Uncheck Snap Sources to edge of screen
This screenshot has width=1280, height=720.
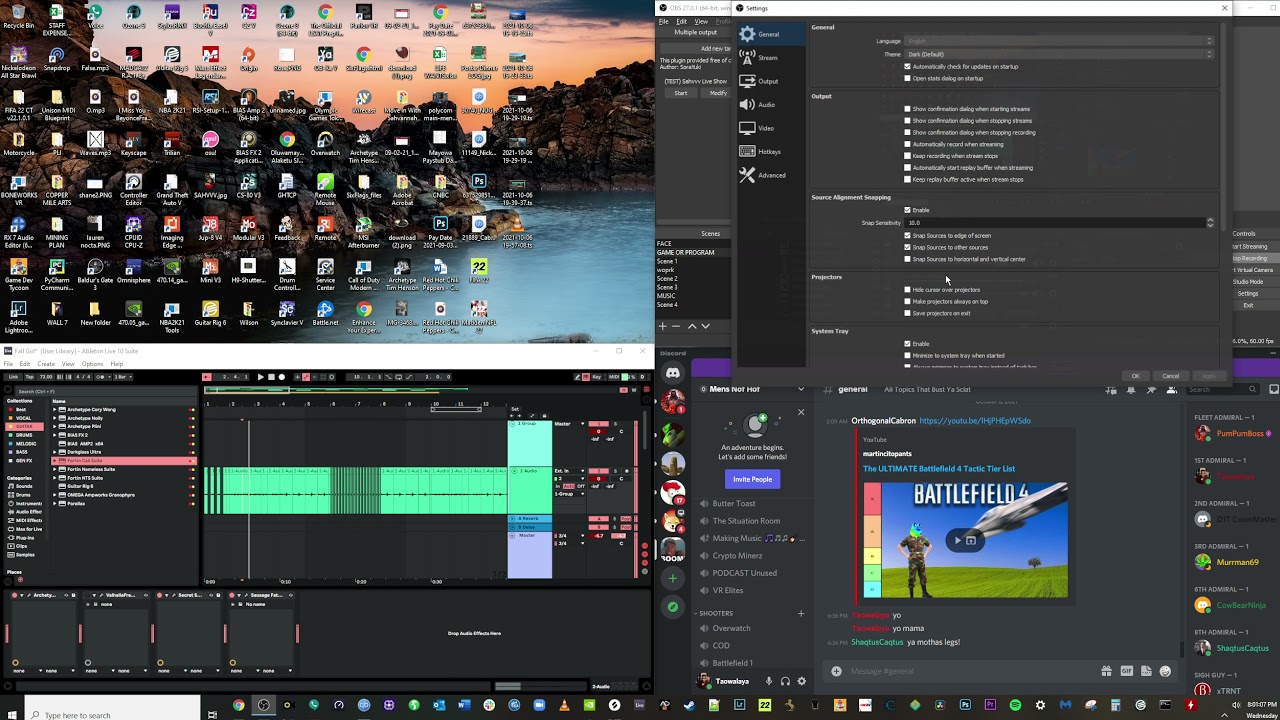click(908, 236)
